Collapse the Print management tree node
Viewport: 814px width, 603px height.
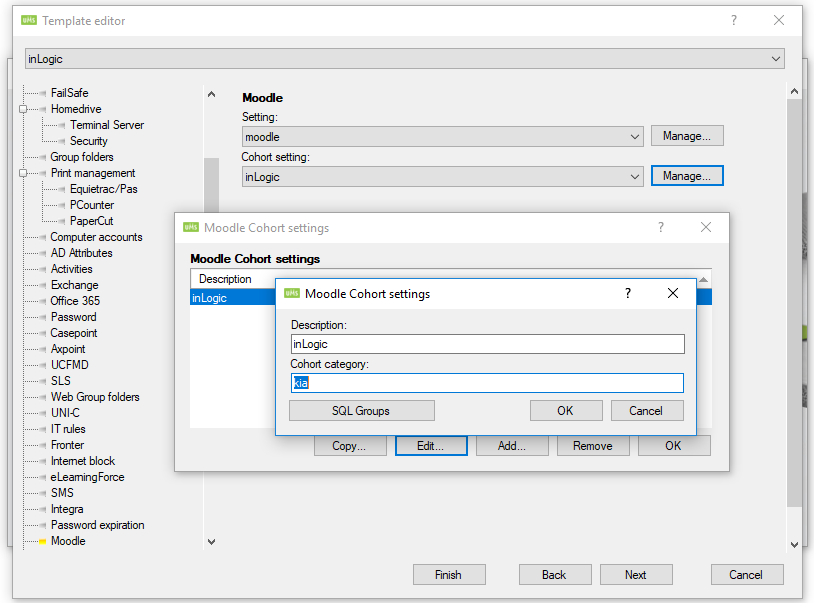tap(23, 173)
